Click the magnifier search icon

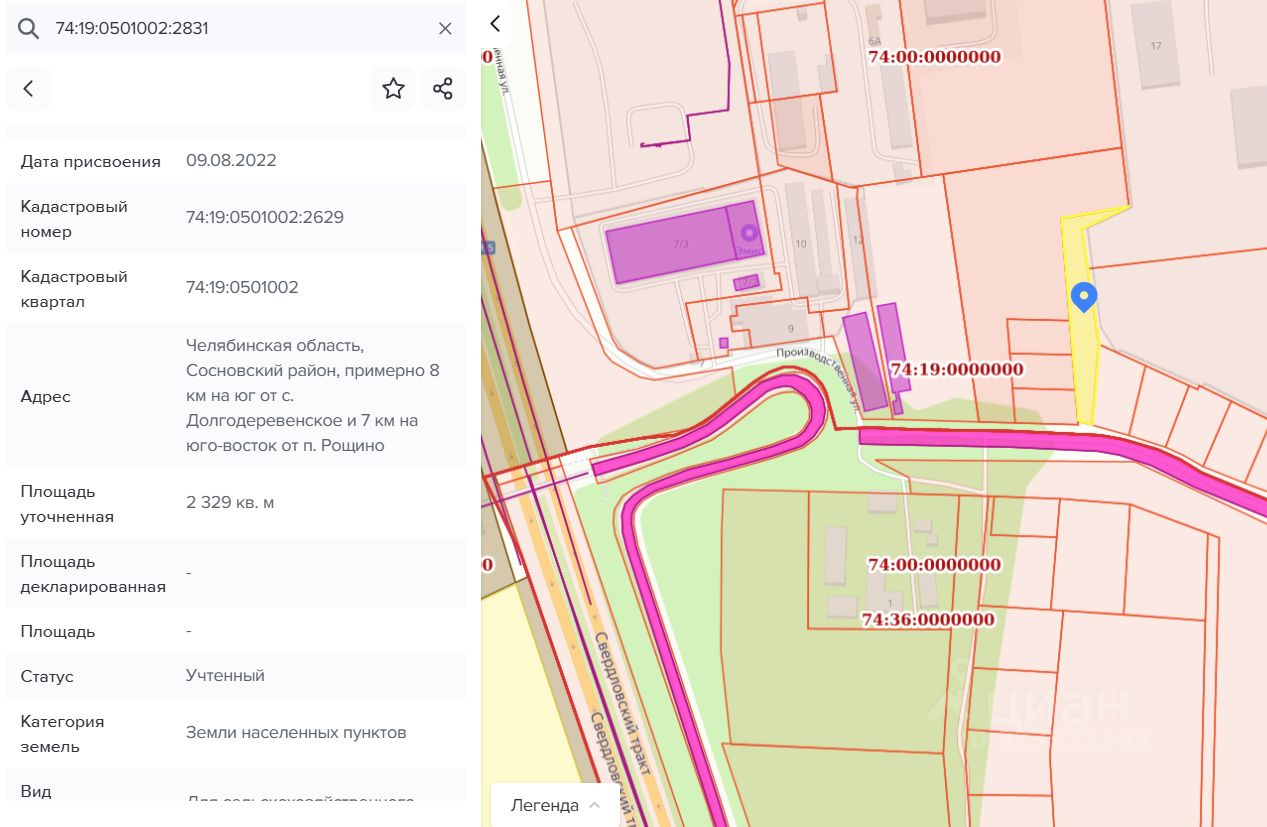pyautogui.click(x=28, y=28)
